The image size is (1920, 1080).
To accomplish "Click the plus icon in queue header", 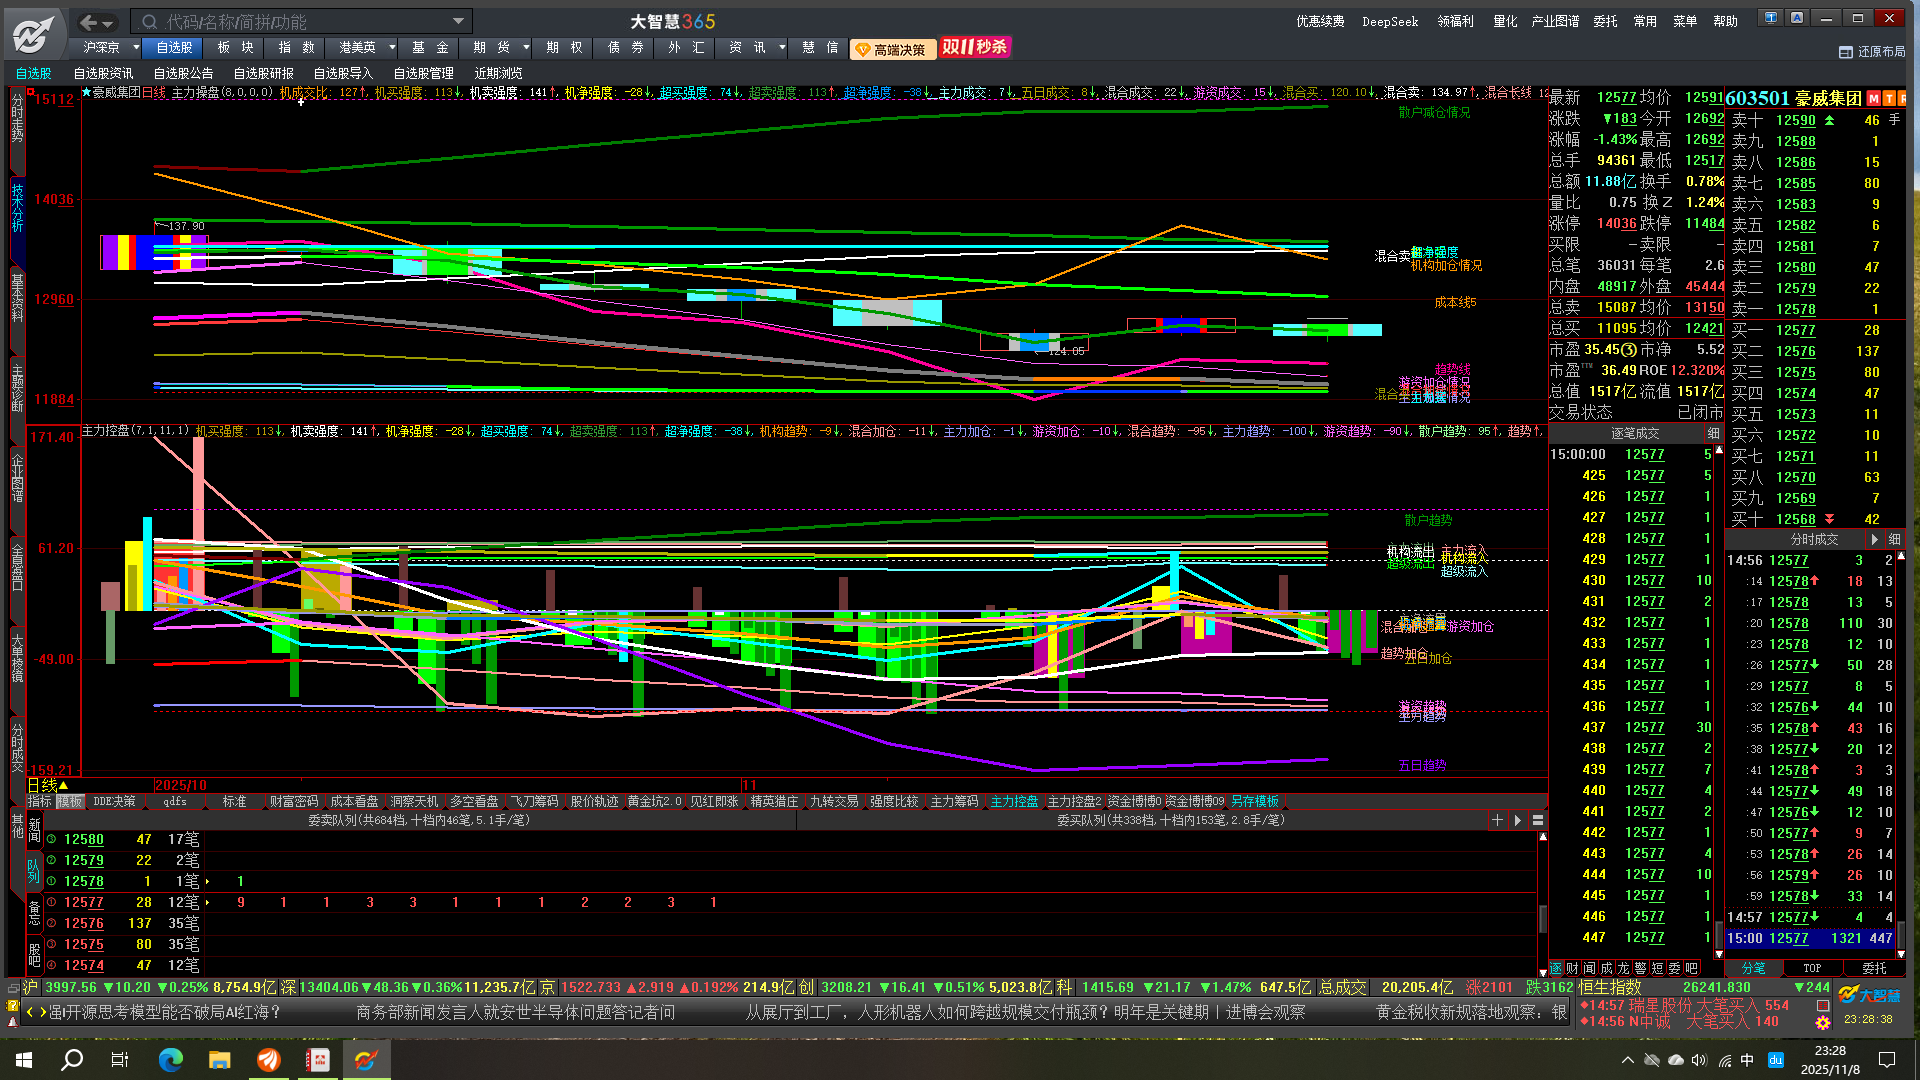I will [x=1497, y=820].
